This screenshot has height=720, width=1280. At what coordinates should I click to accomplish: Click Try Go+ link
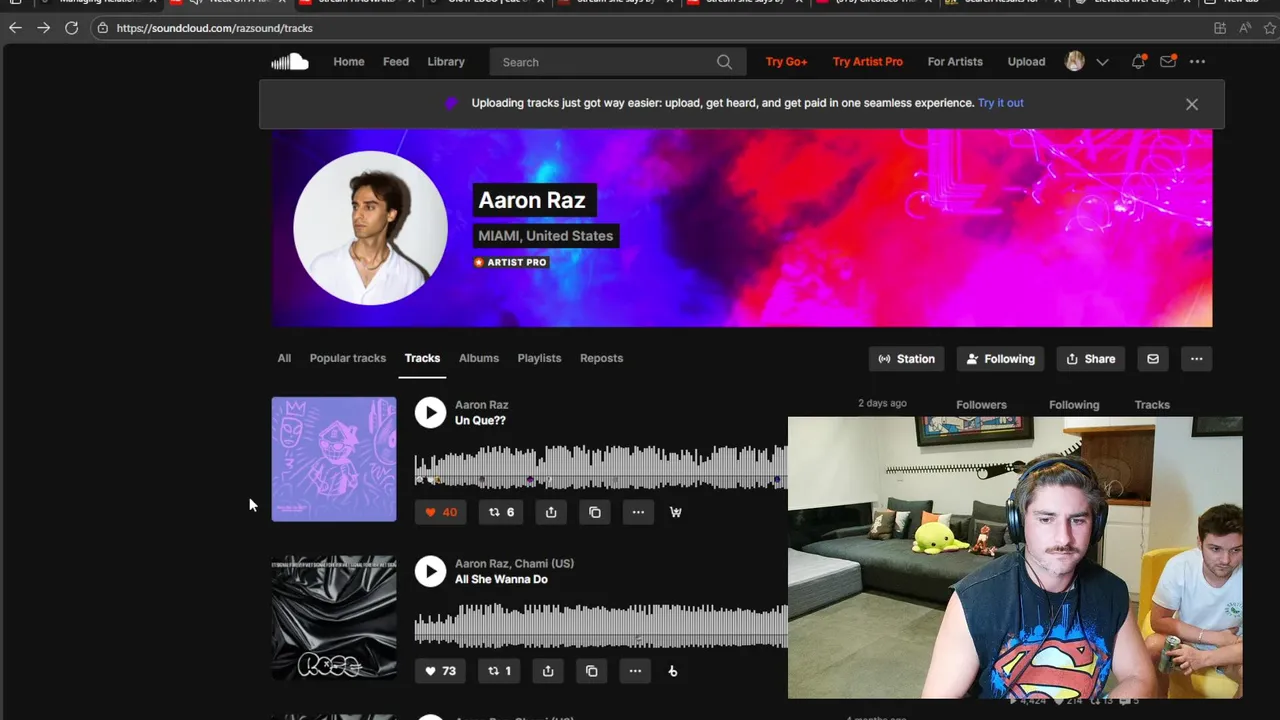pyautogui.click(x=786, y=62)
